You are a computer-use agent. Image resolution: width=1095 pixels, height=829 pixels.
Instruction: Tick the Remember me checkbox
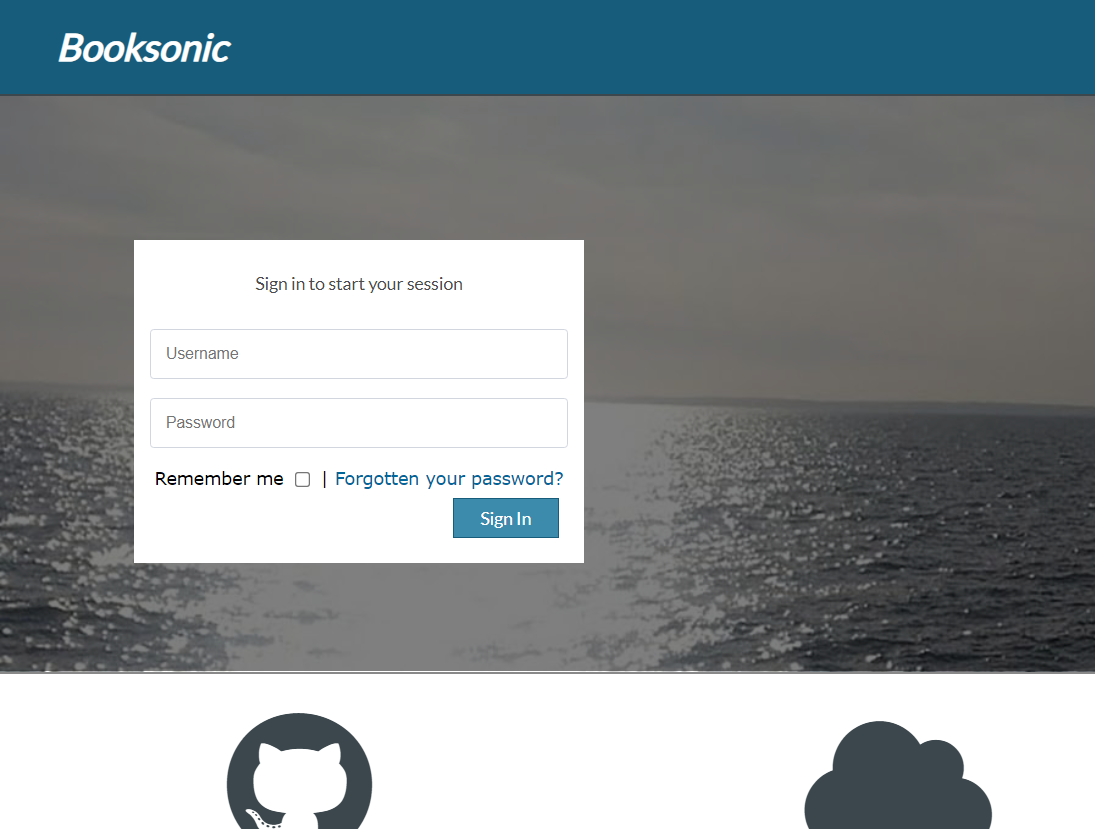coord(302,479)
